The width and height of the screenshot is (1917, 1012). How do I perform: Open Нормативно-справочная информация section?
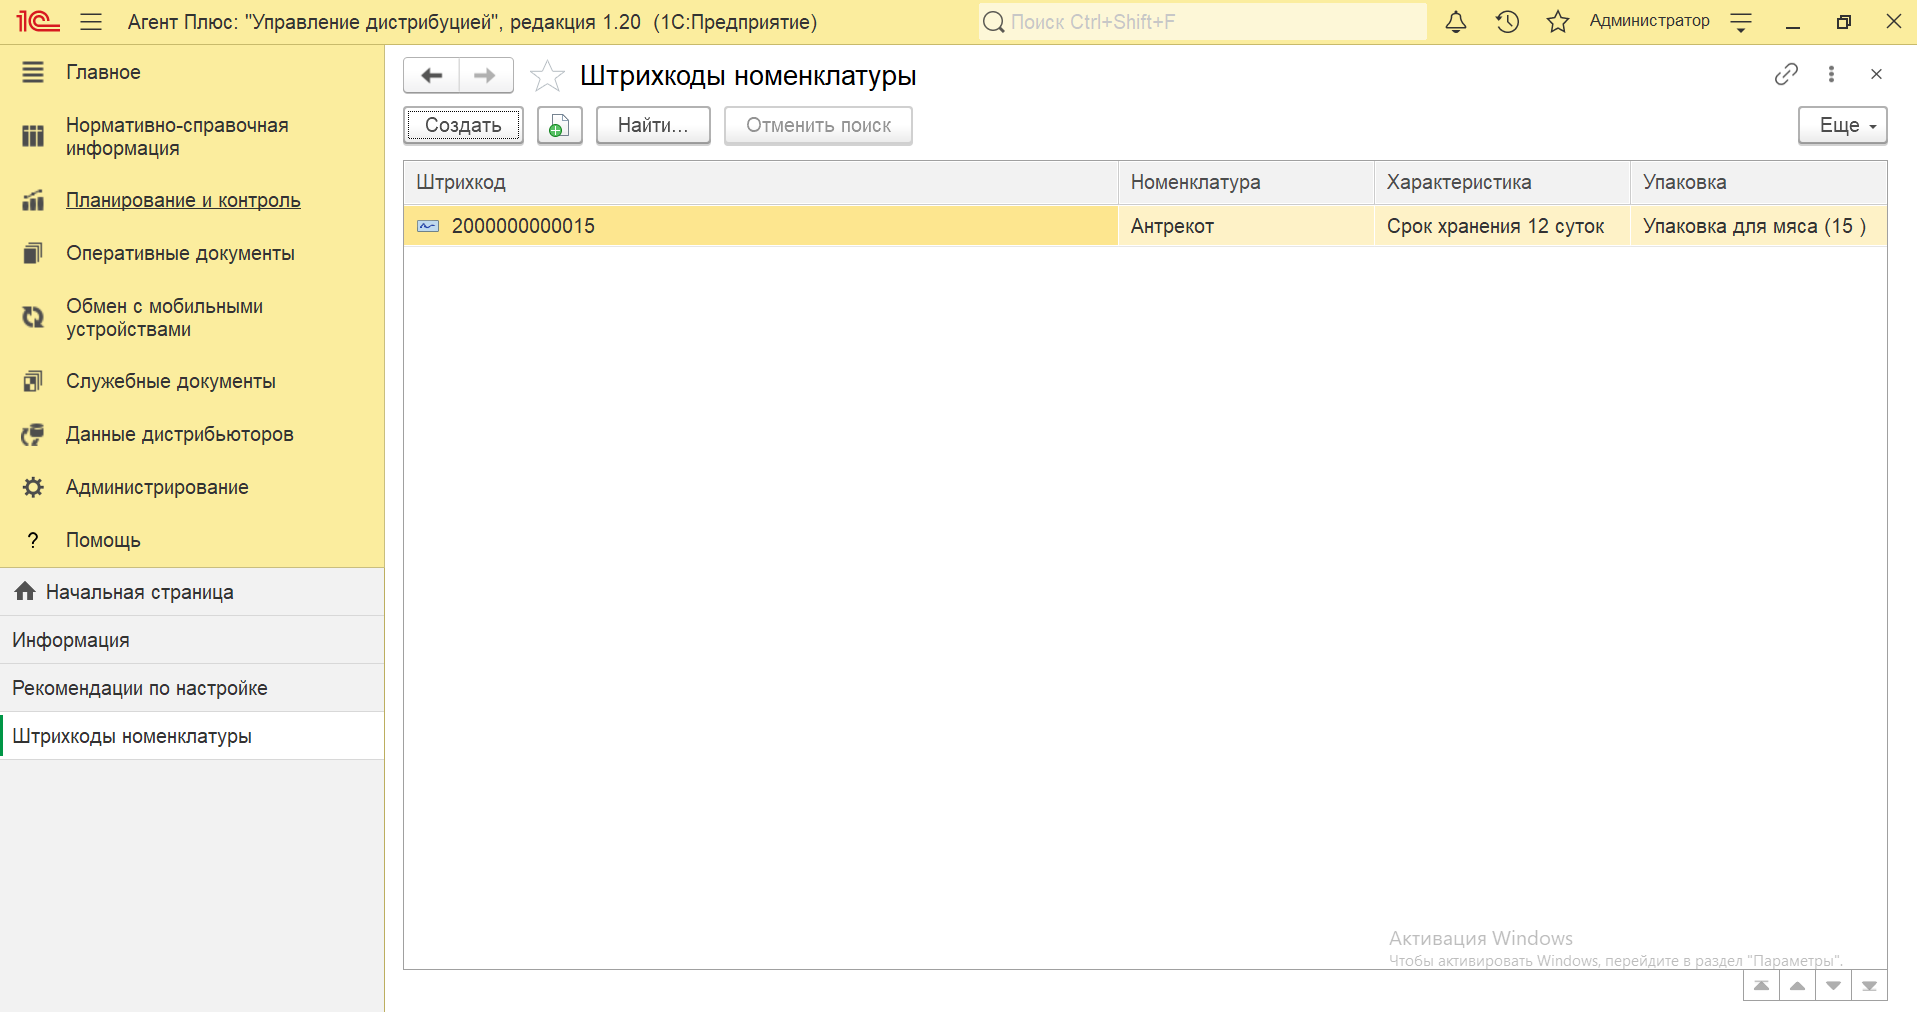(177, 137)
